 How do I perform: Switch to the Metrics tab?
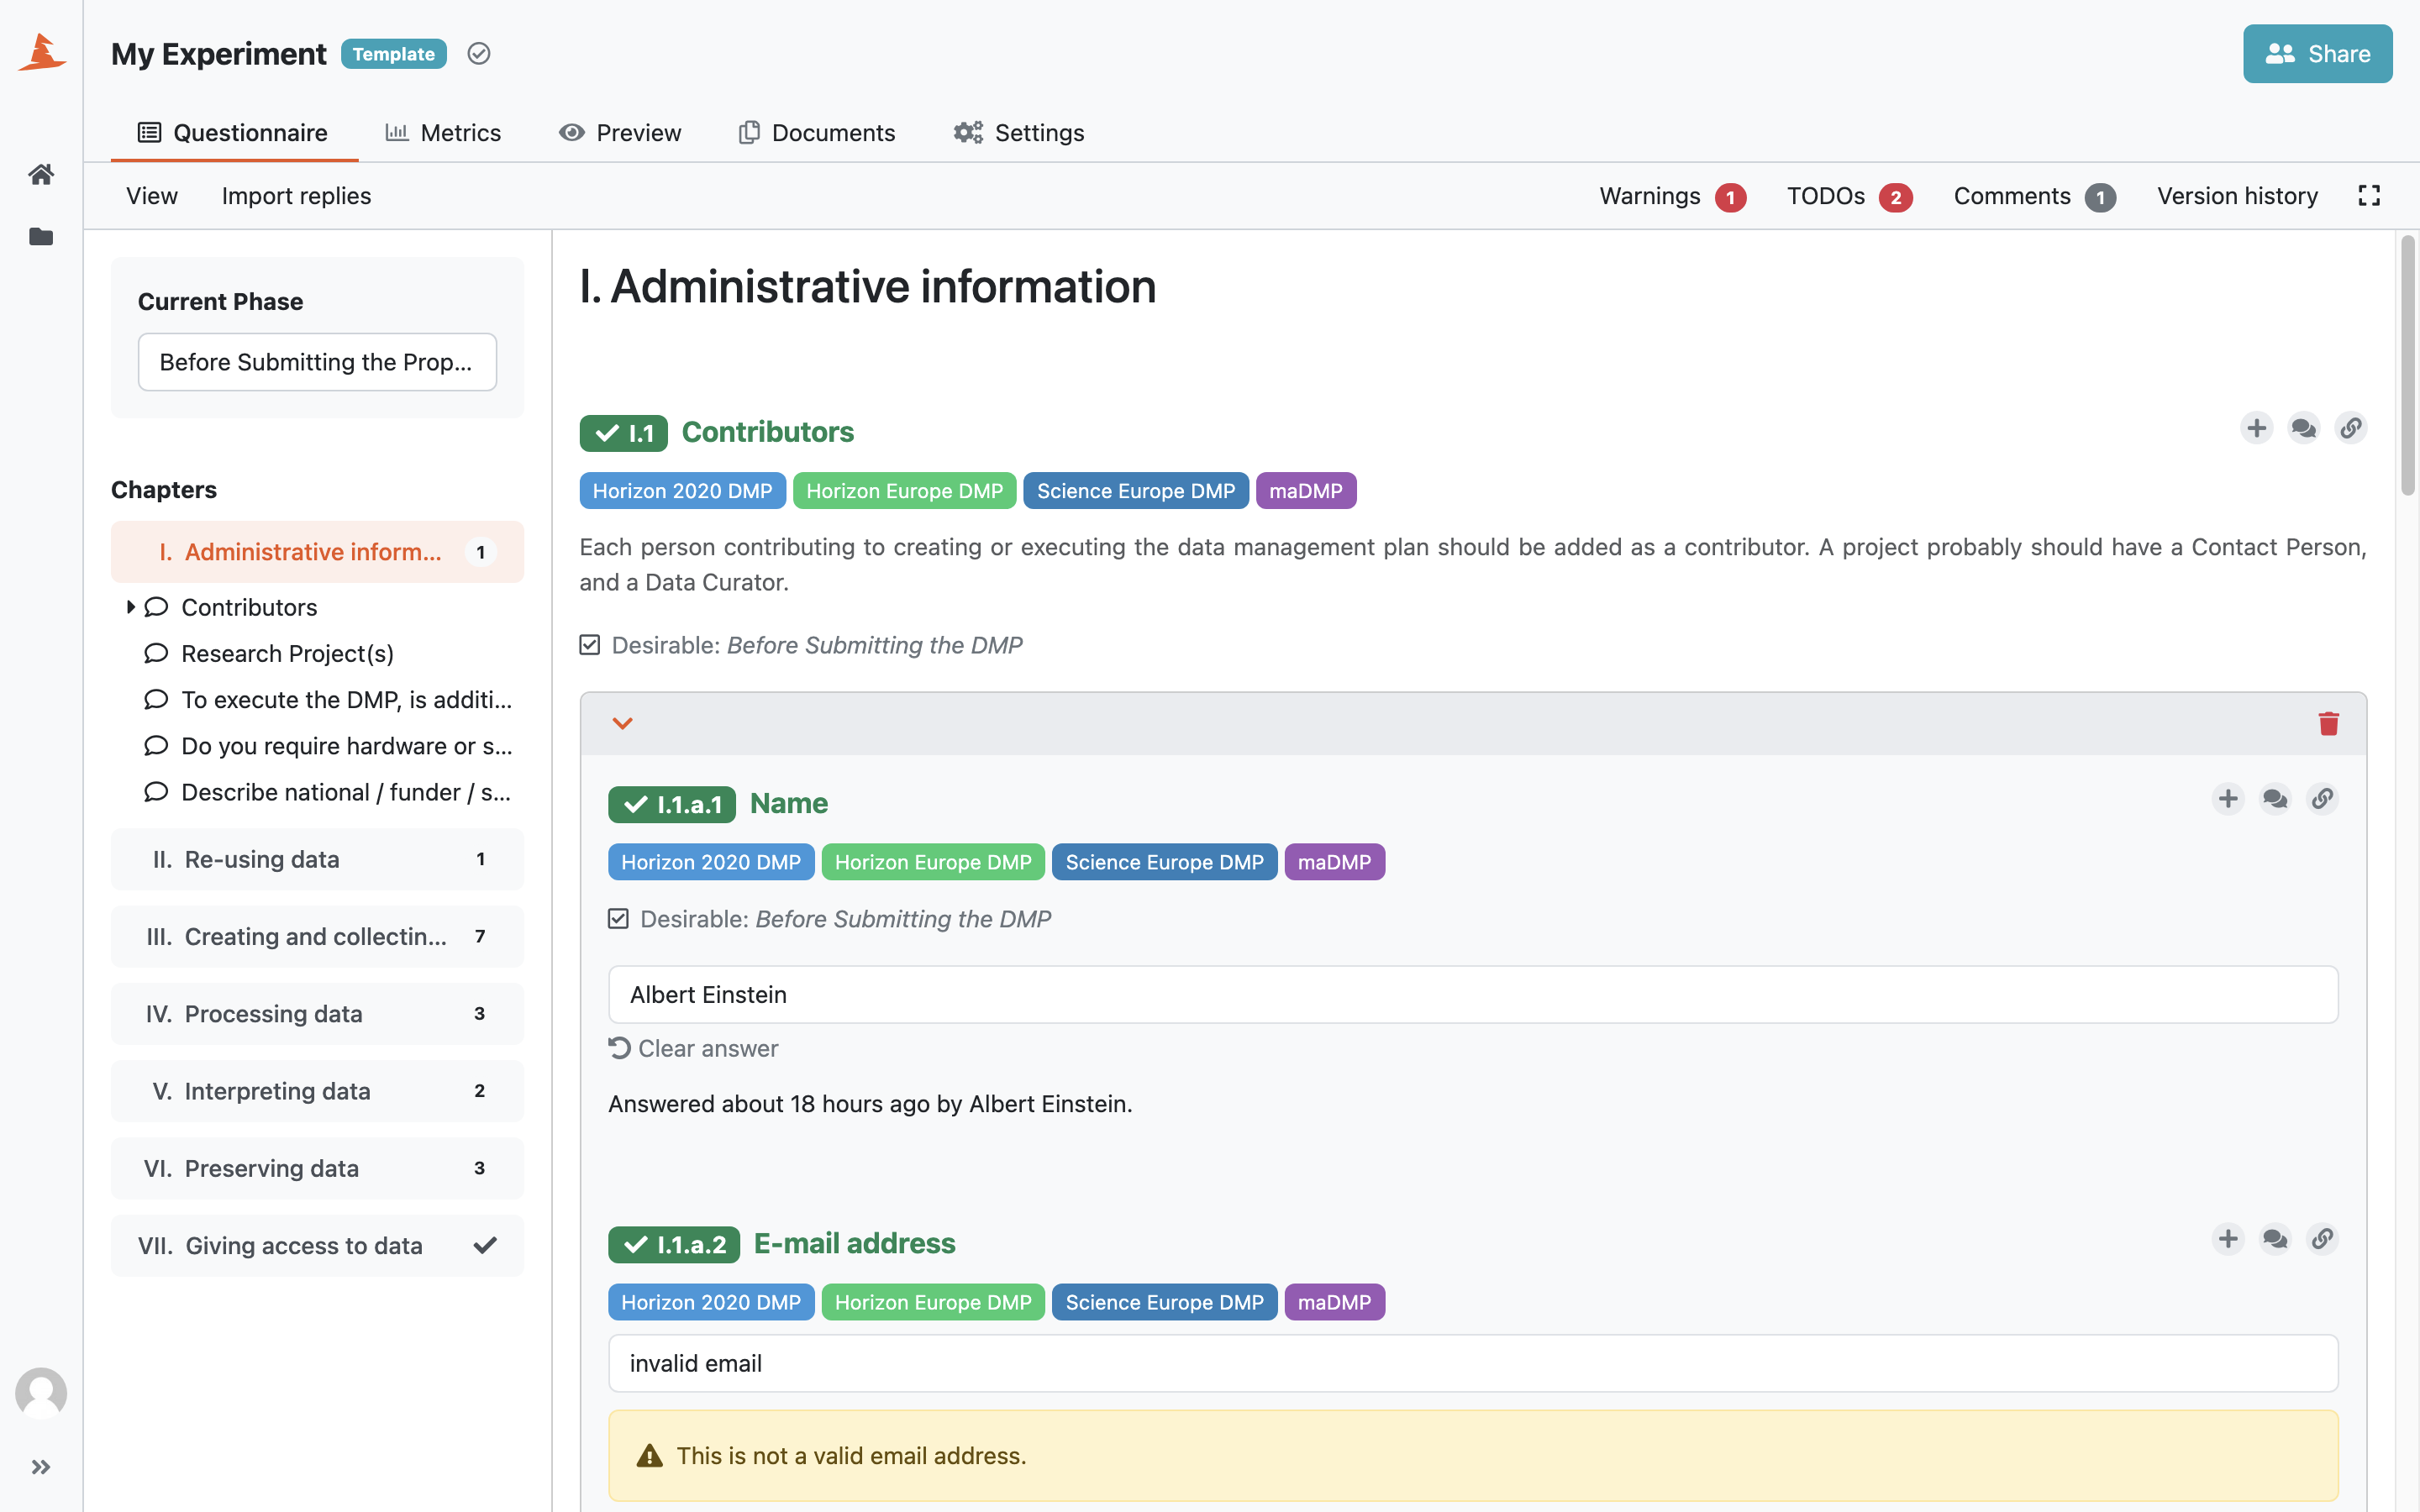tap(443, 132)
